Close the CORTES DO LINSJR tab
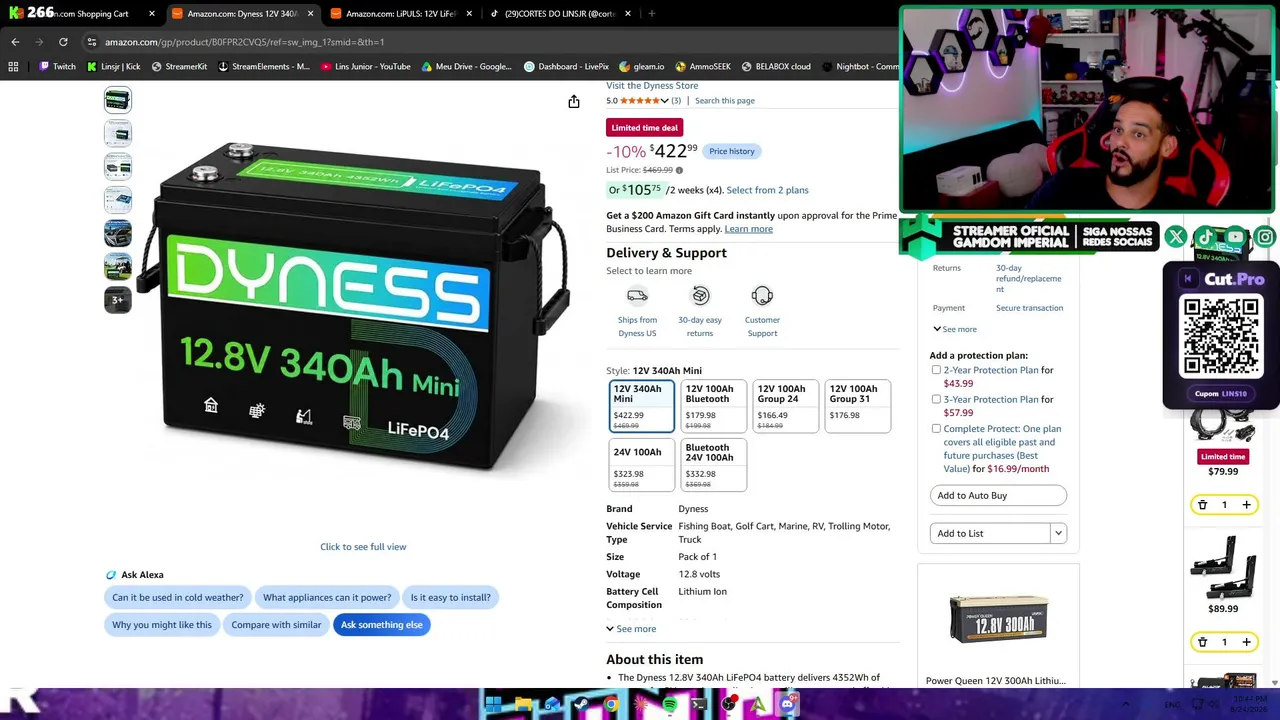1280x720 pixels. (x=628, y=14)
